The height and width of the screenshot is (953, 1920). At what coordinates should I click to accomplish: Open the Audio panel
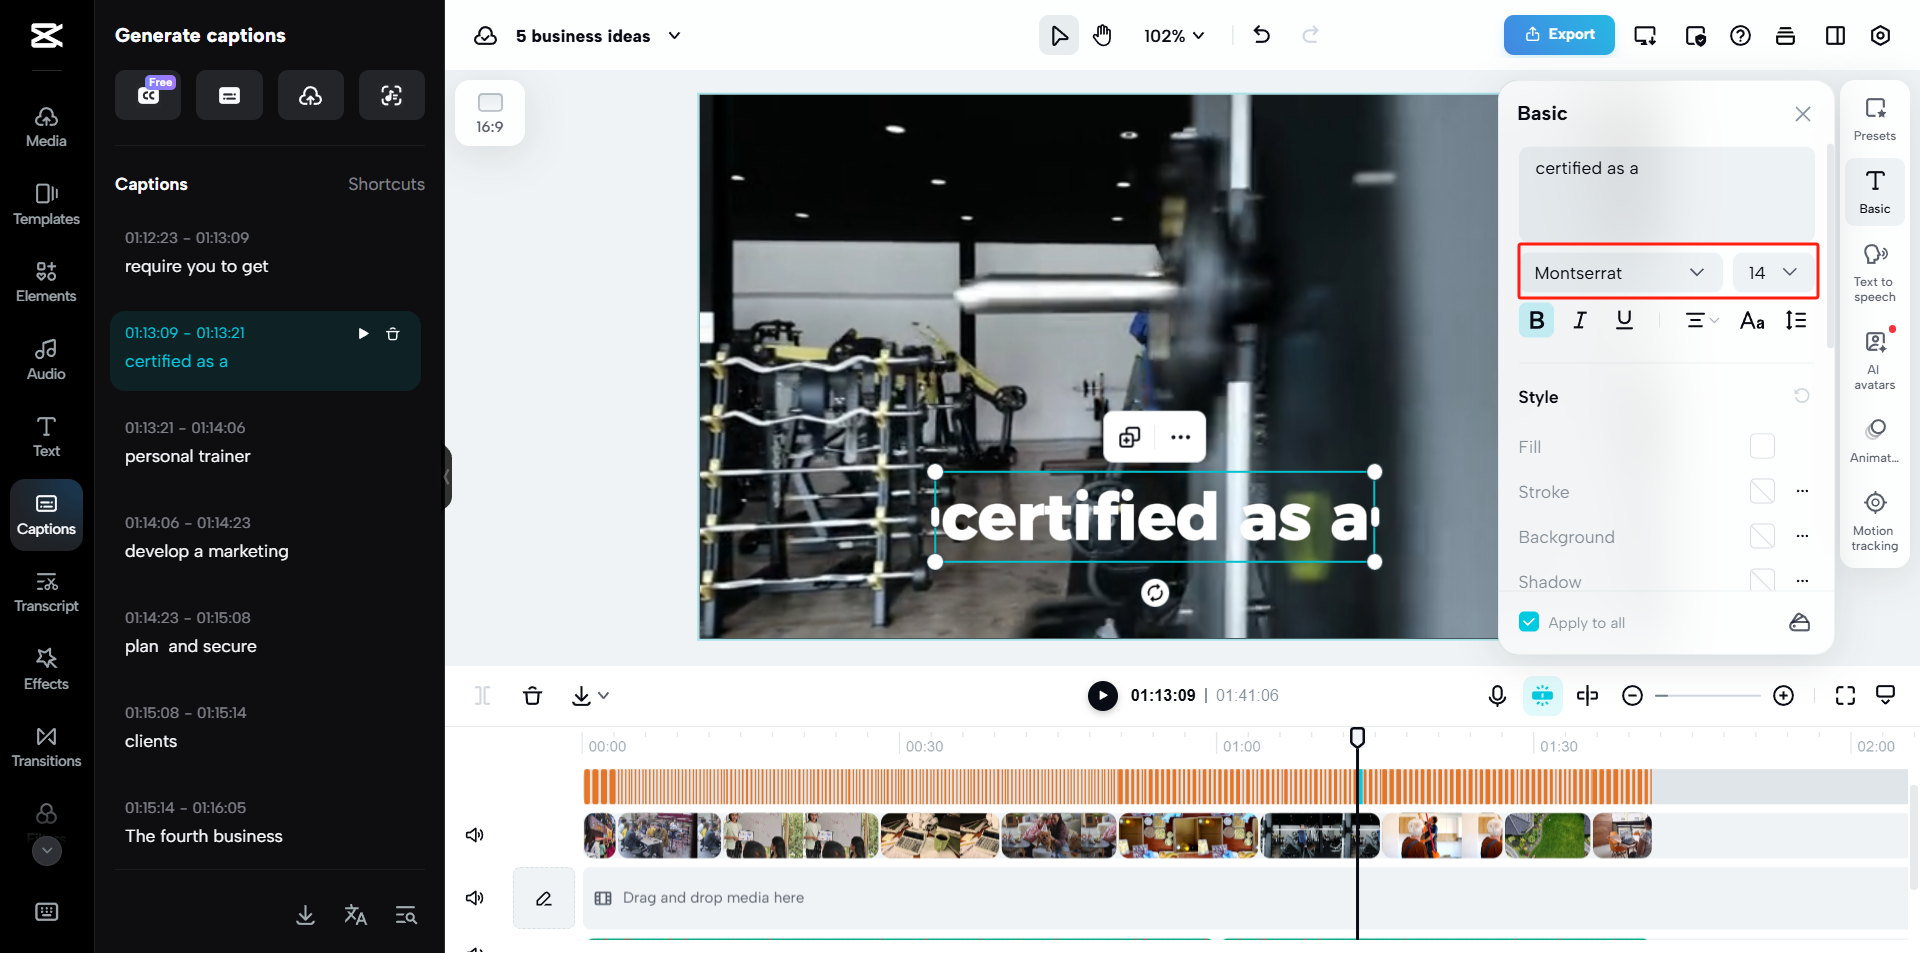[x=46, y=360]
